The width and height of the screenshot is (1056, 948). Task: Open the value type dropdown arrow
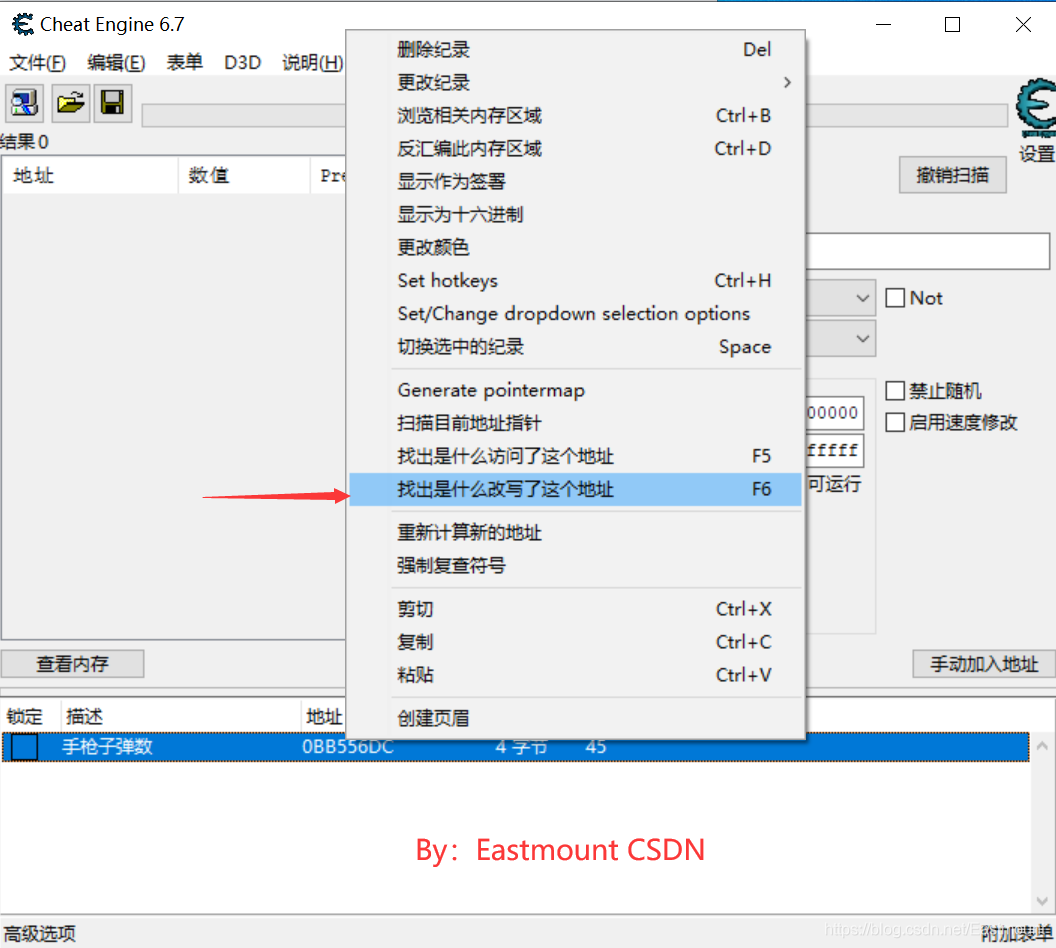(x=862, y=338)
